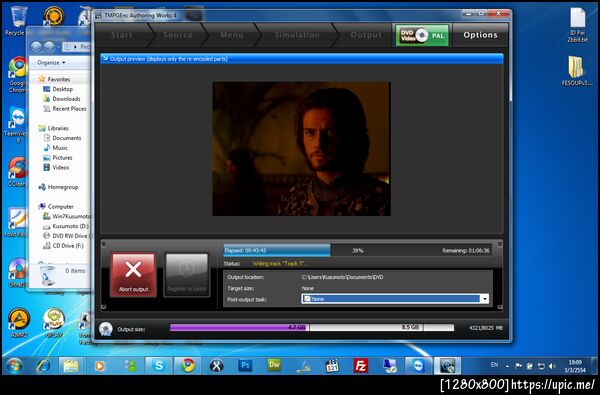
Task: Go to the Source step tab
Action: 178,35
